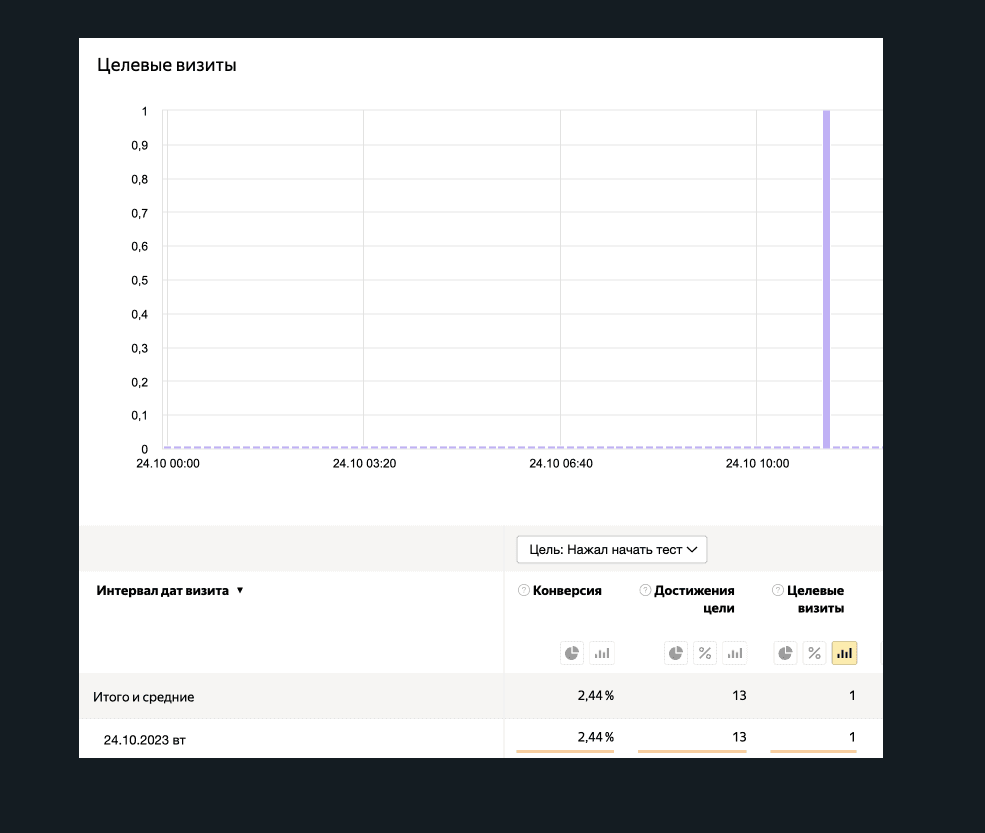The image size is (985, 833).
Task: Click the Достижения цели column header
Action: pyautogui.click(x=694, y=599)
